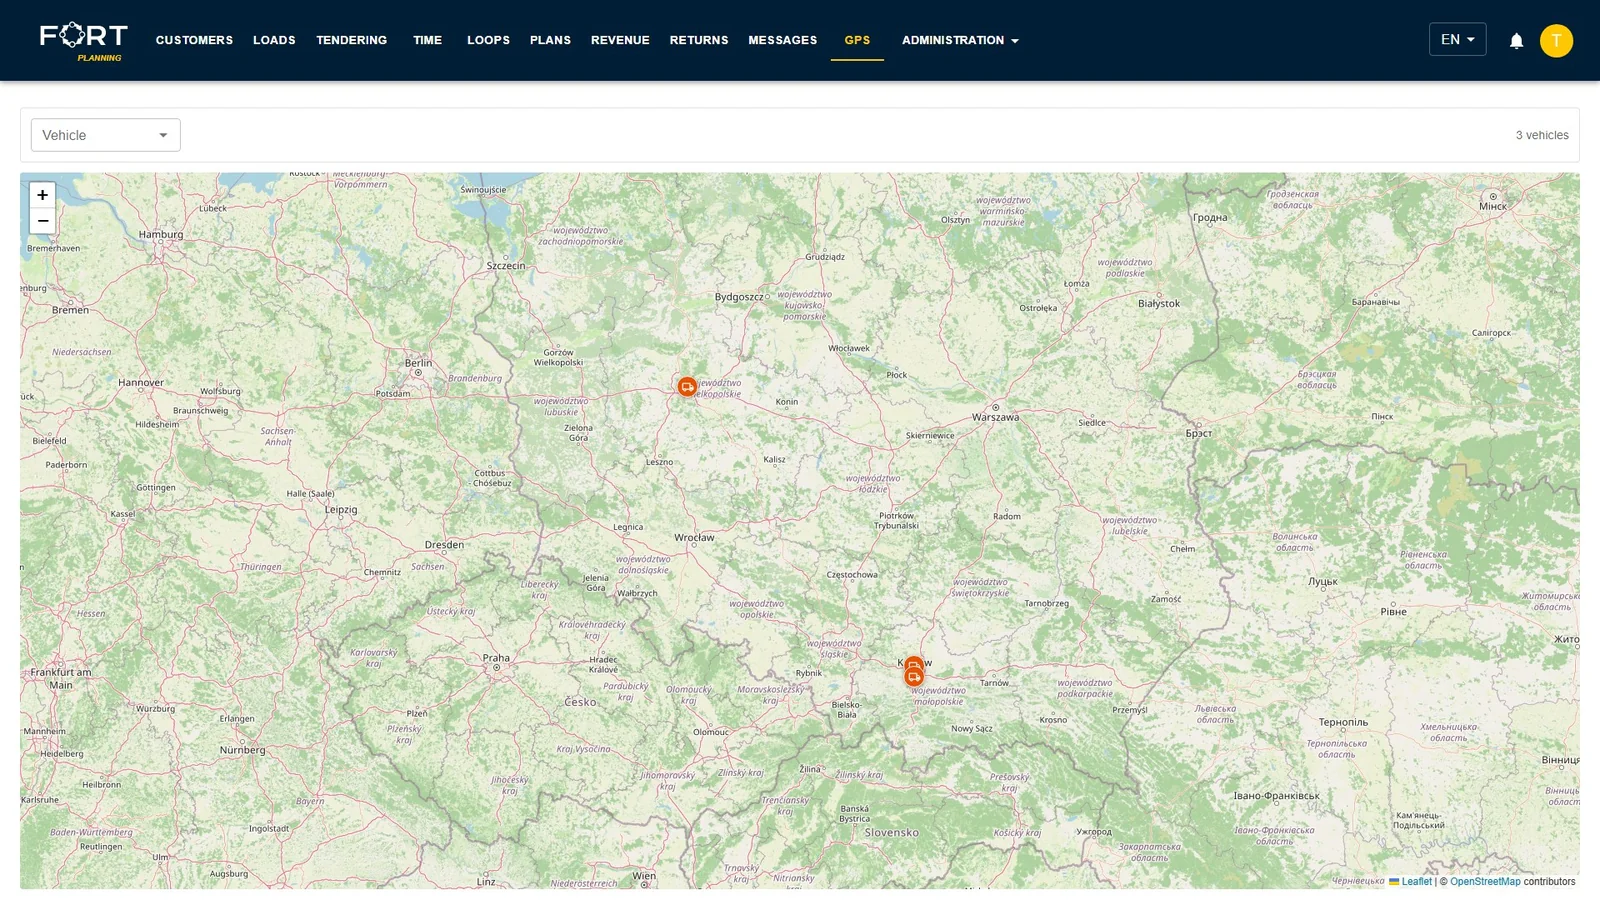The height and width of the screenshot is (900, 1600).
Task: Click the Slovensko country label
Action: tap(892, 833)
